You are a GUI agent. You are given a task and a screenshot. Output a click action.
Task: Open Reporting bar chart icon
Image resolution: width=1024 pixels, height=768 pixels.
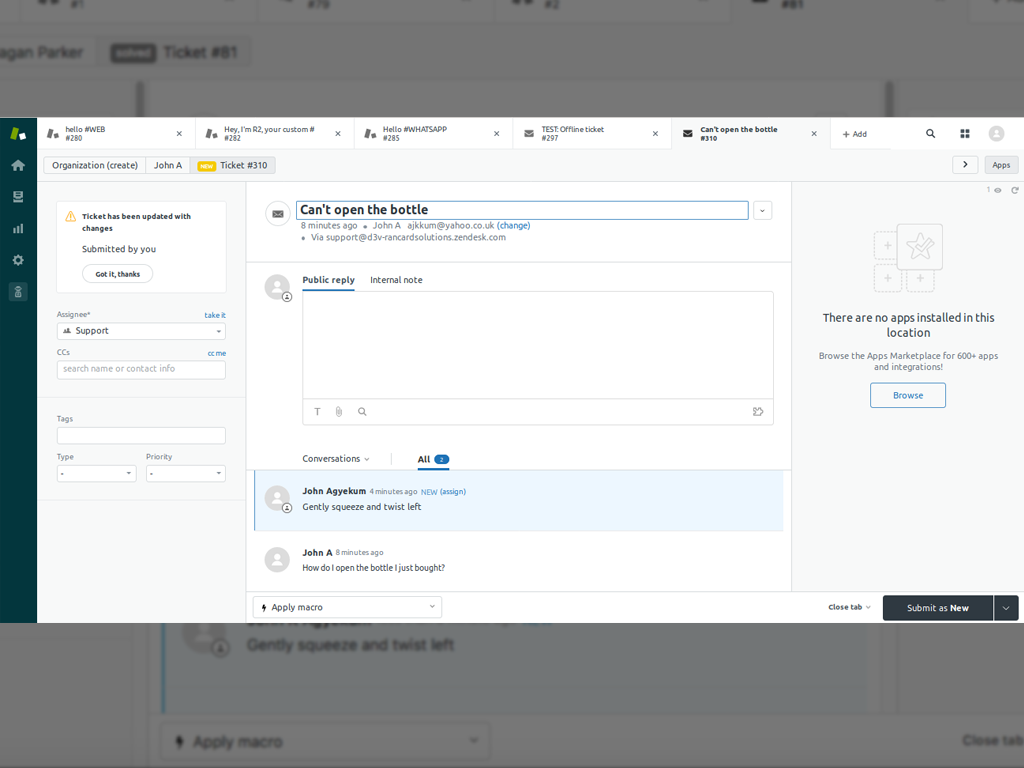(18, 229)
